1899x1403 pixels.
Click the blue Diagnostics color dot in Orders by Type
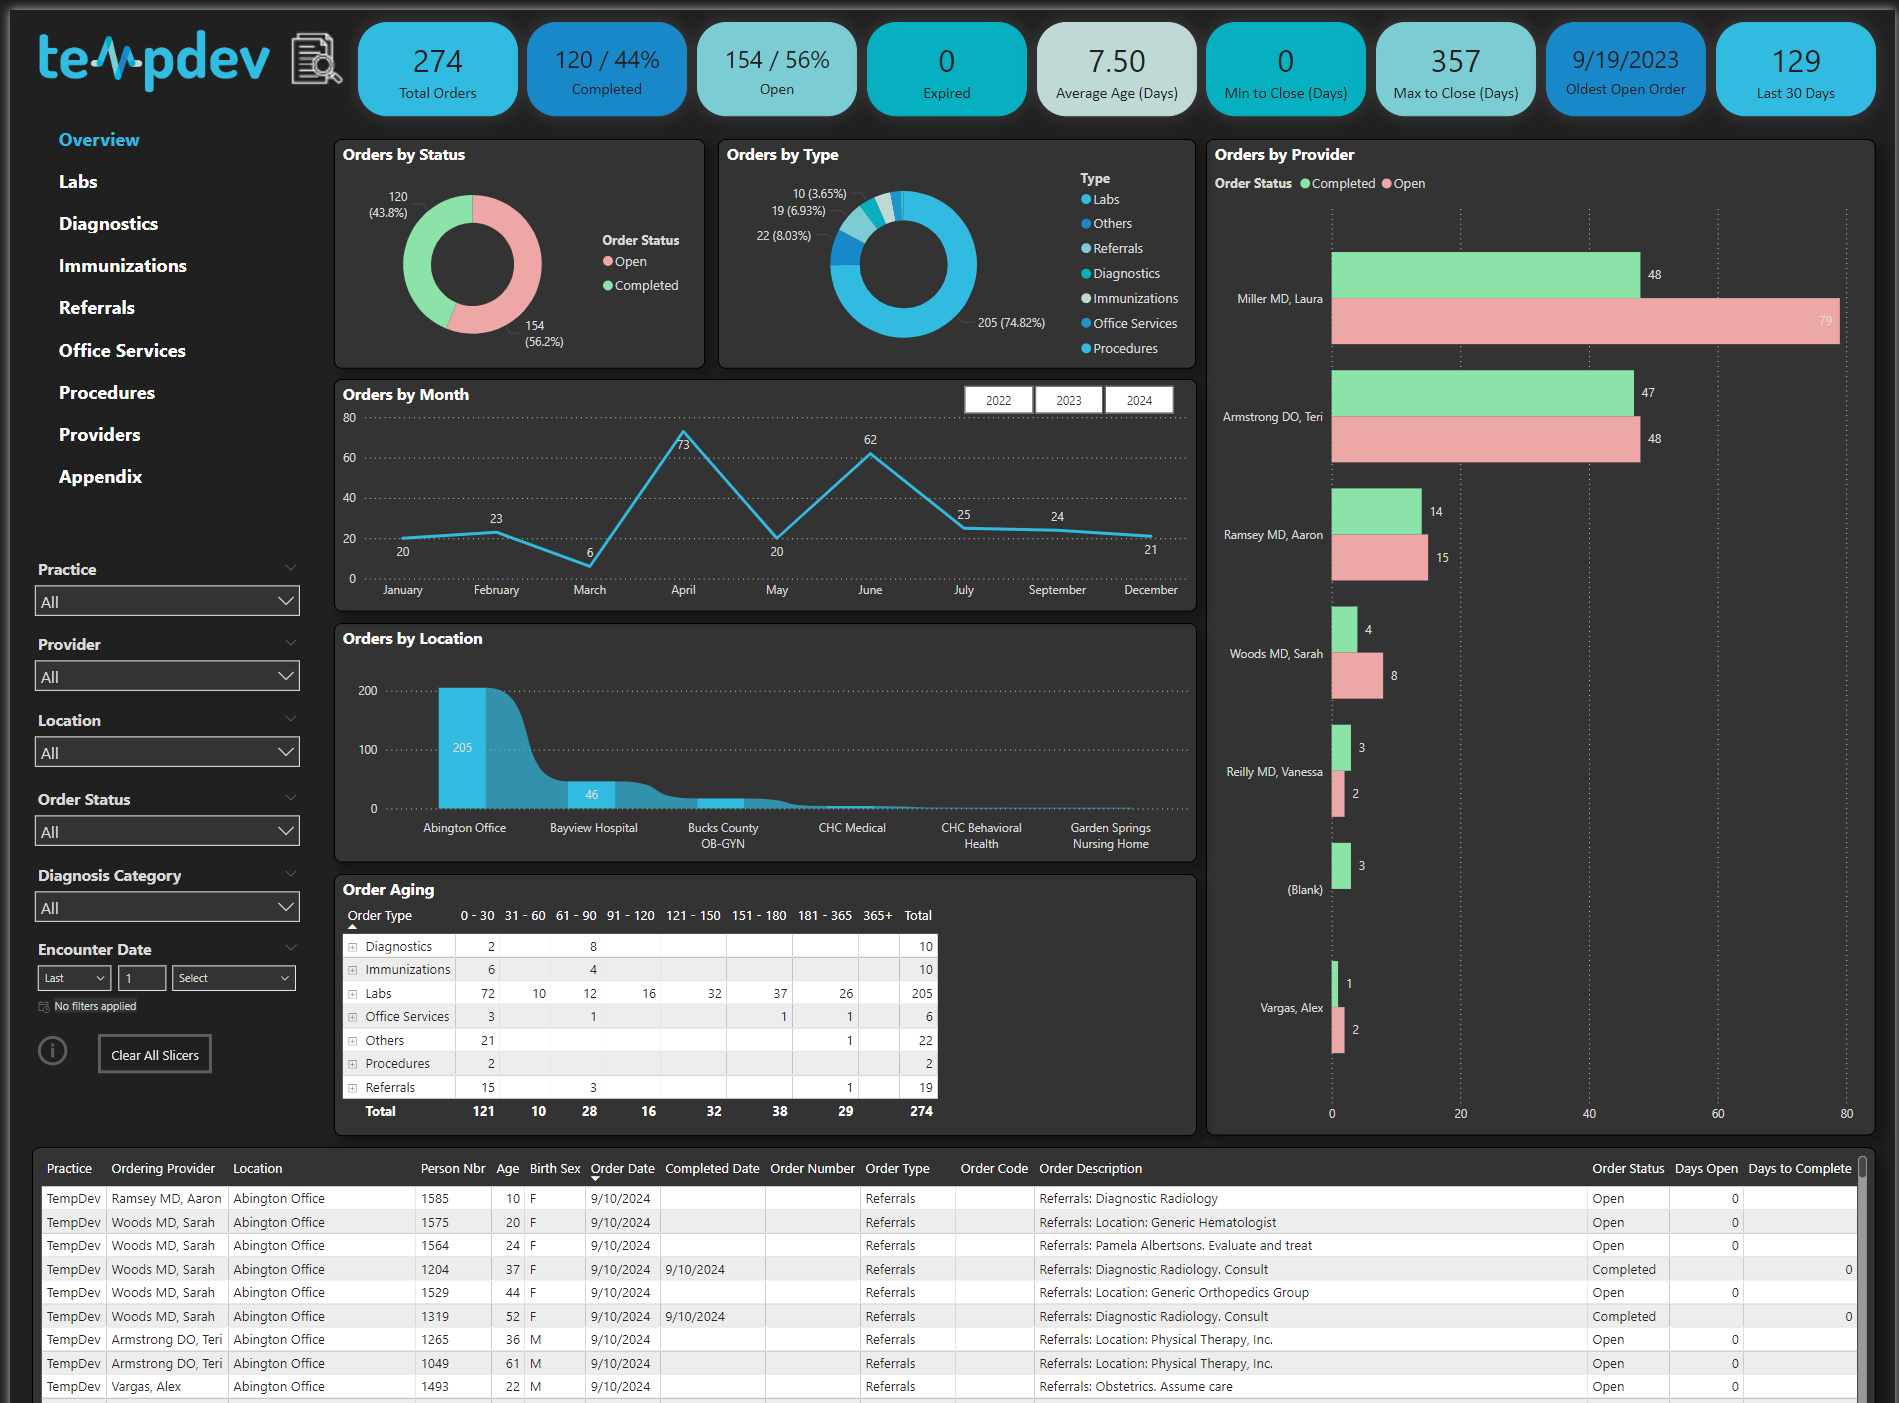click(x=1085, y=273)
